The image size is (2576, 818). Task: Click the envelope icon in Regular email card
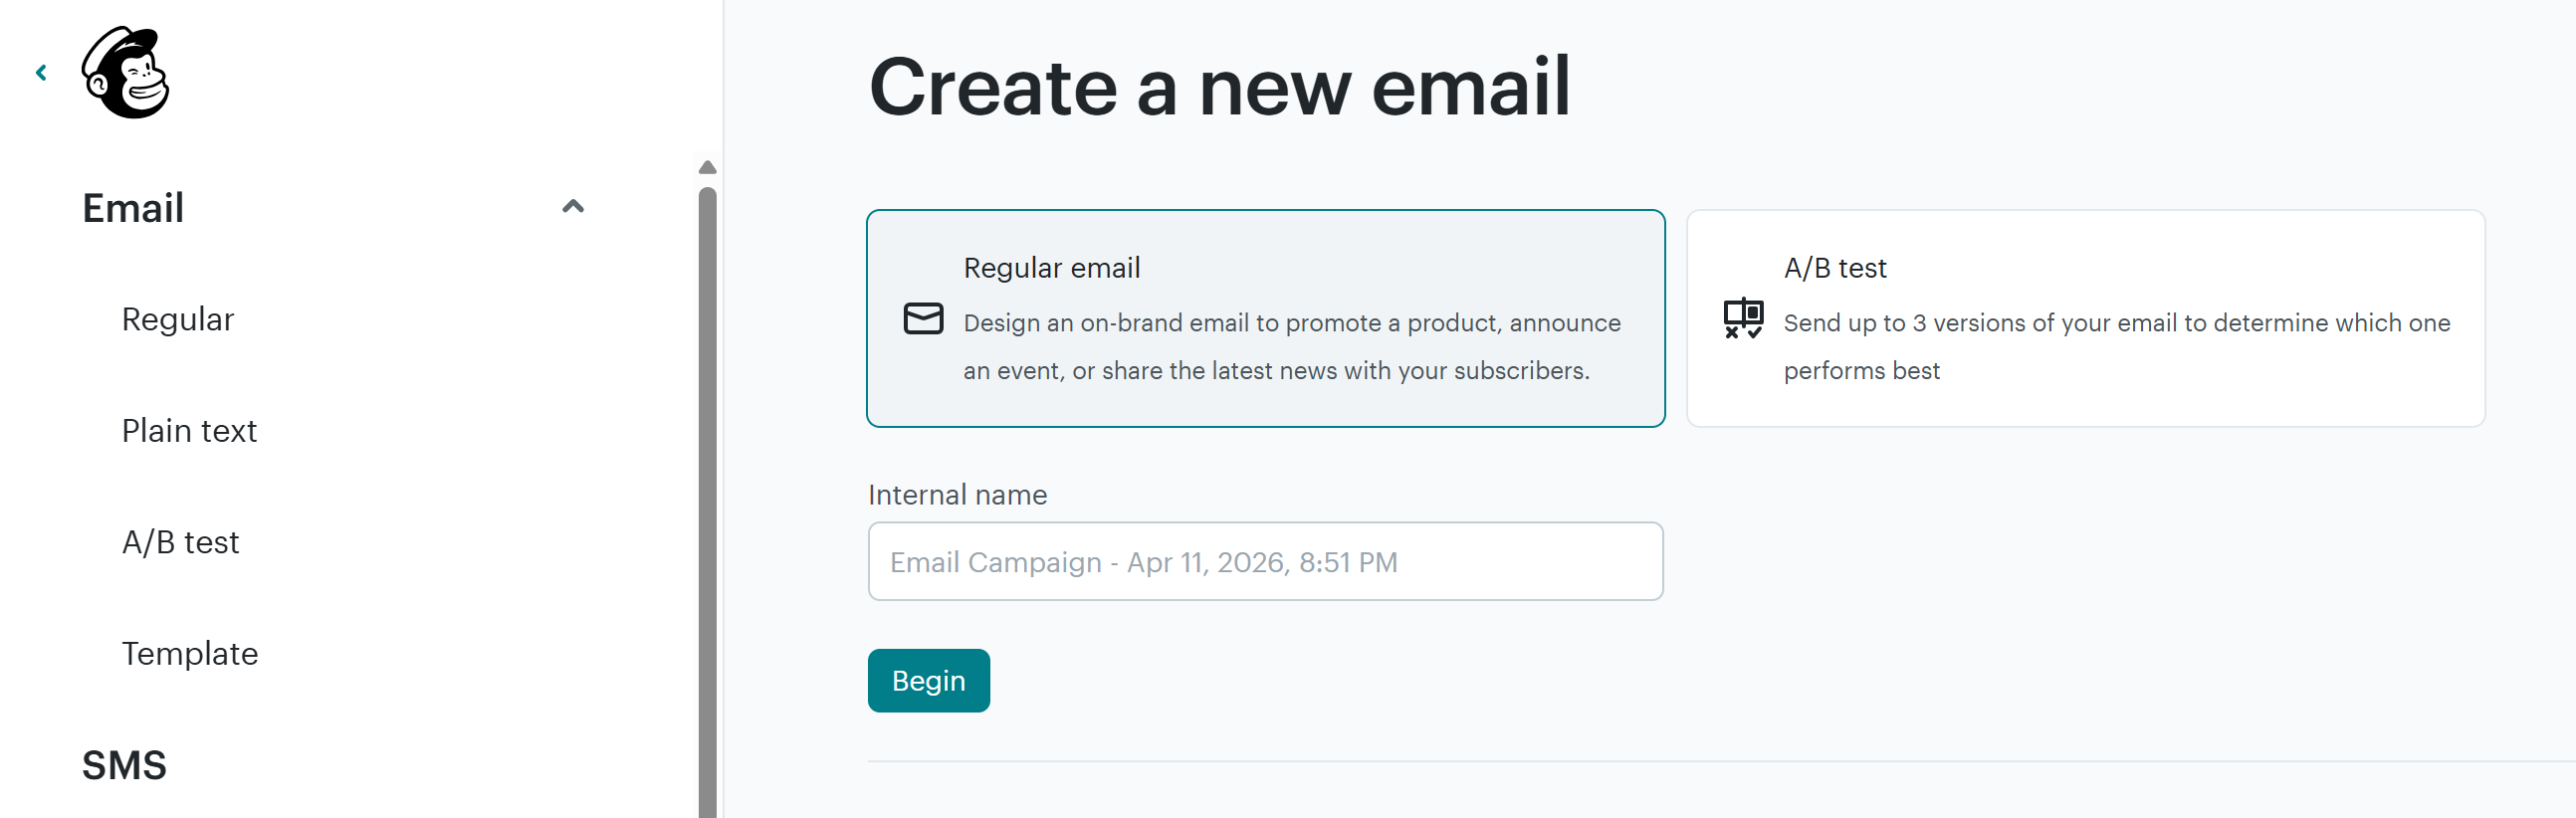tap(922, 319)
